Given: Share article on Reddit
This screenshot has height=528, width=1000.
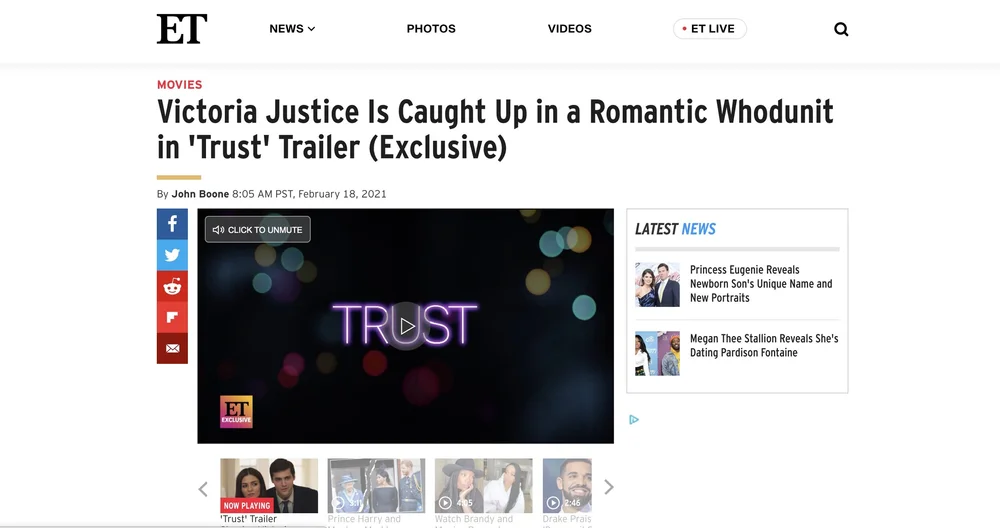Looking at the screenshot, I should [172, 286].
